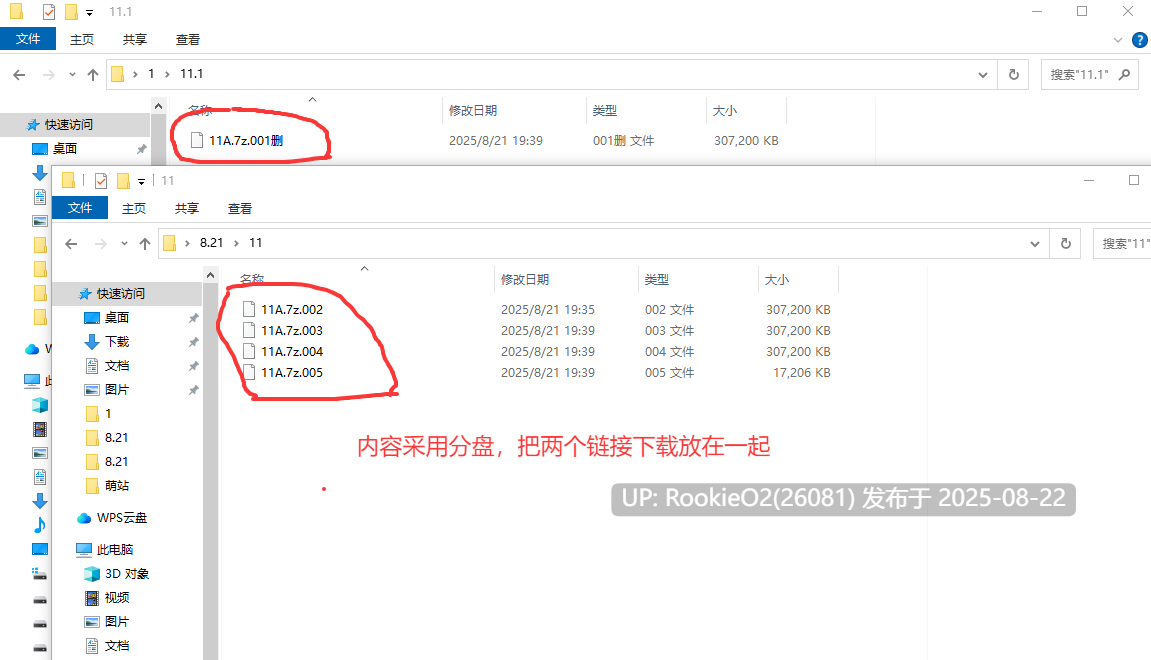Viewport: 1151px width, 660px height.
Task: Click the search box of the 11.1 window
Action: 1089,74
